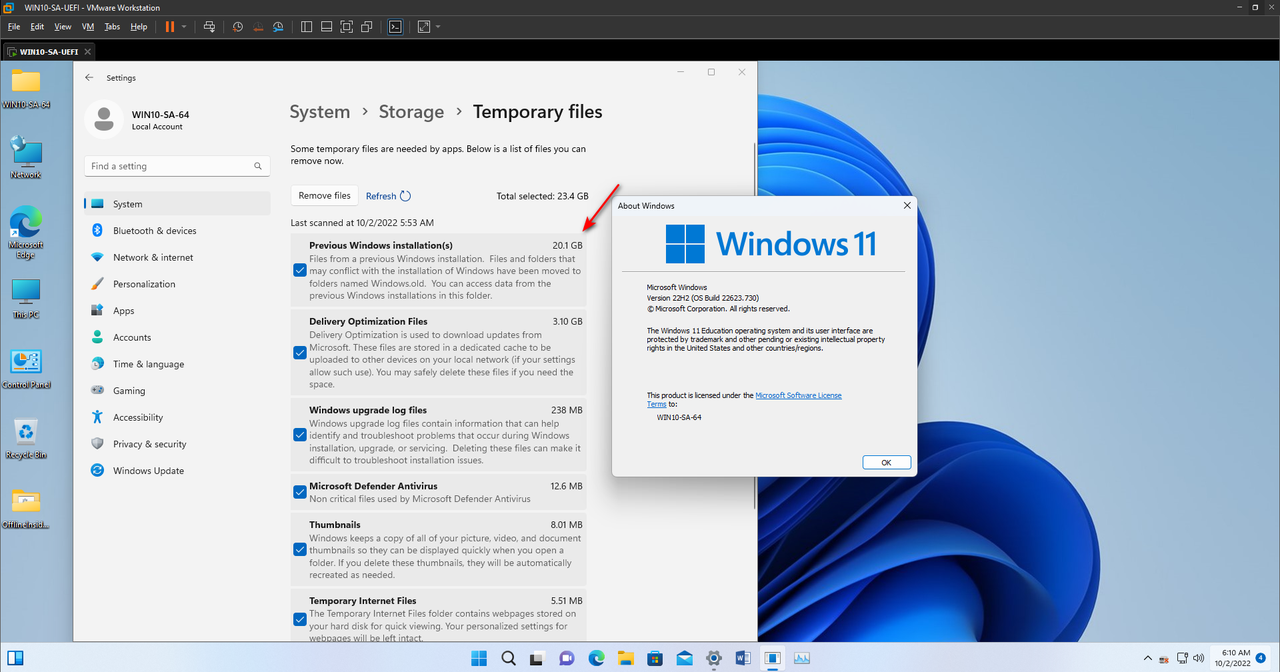Open Network & internet settings

pyautogui.click(x=177, y=257)
